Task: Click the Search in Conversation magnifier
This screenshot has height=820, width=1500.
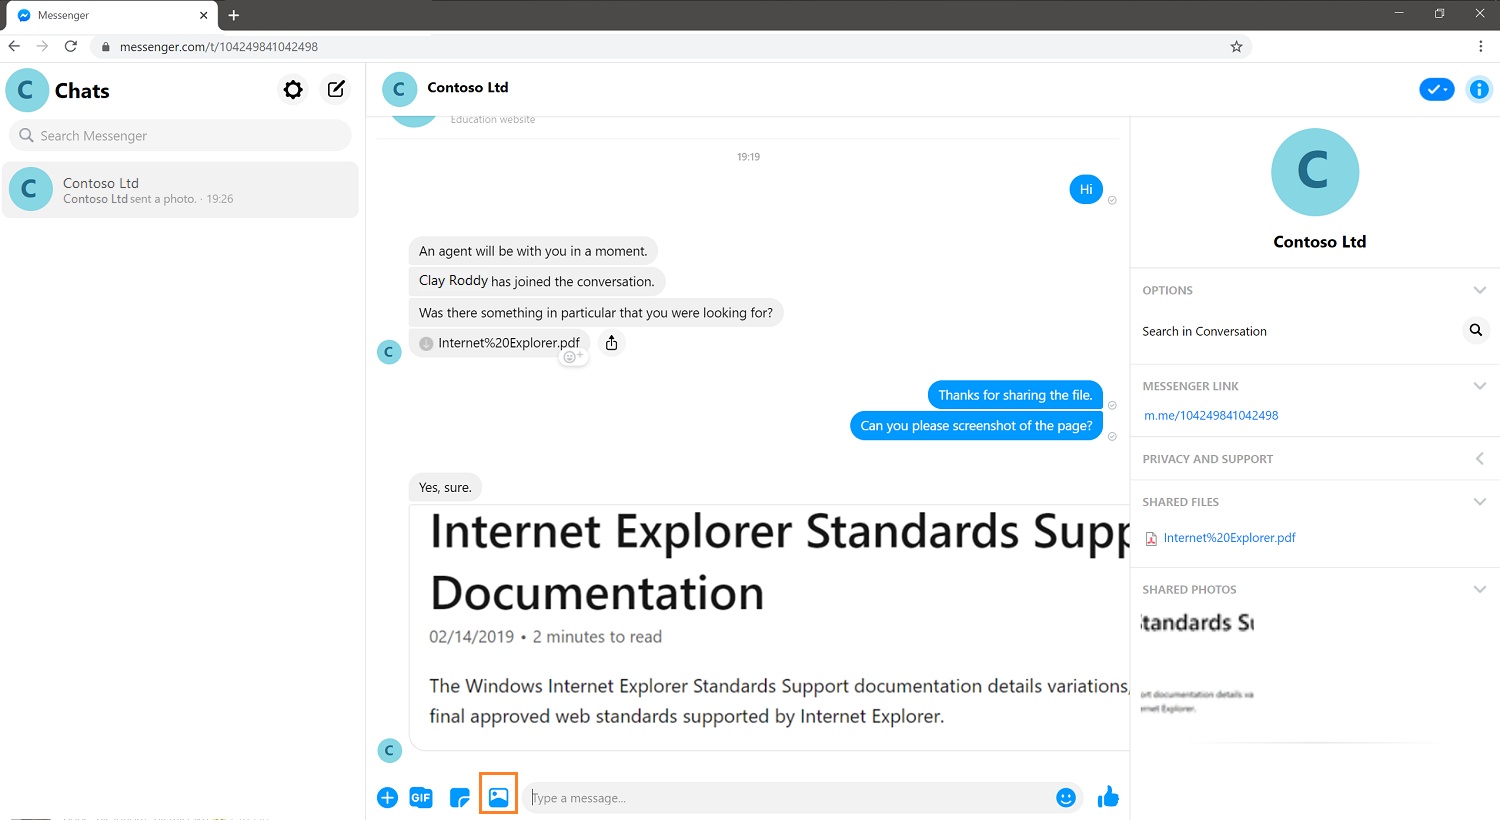Action: [x=1476, y=330]
